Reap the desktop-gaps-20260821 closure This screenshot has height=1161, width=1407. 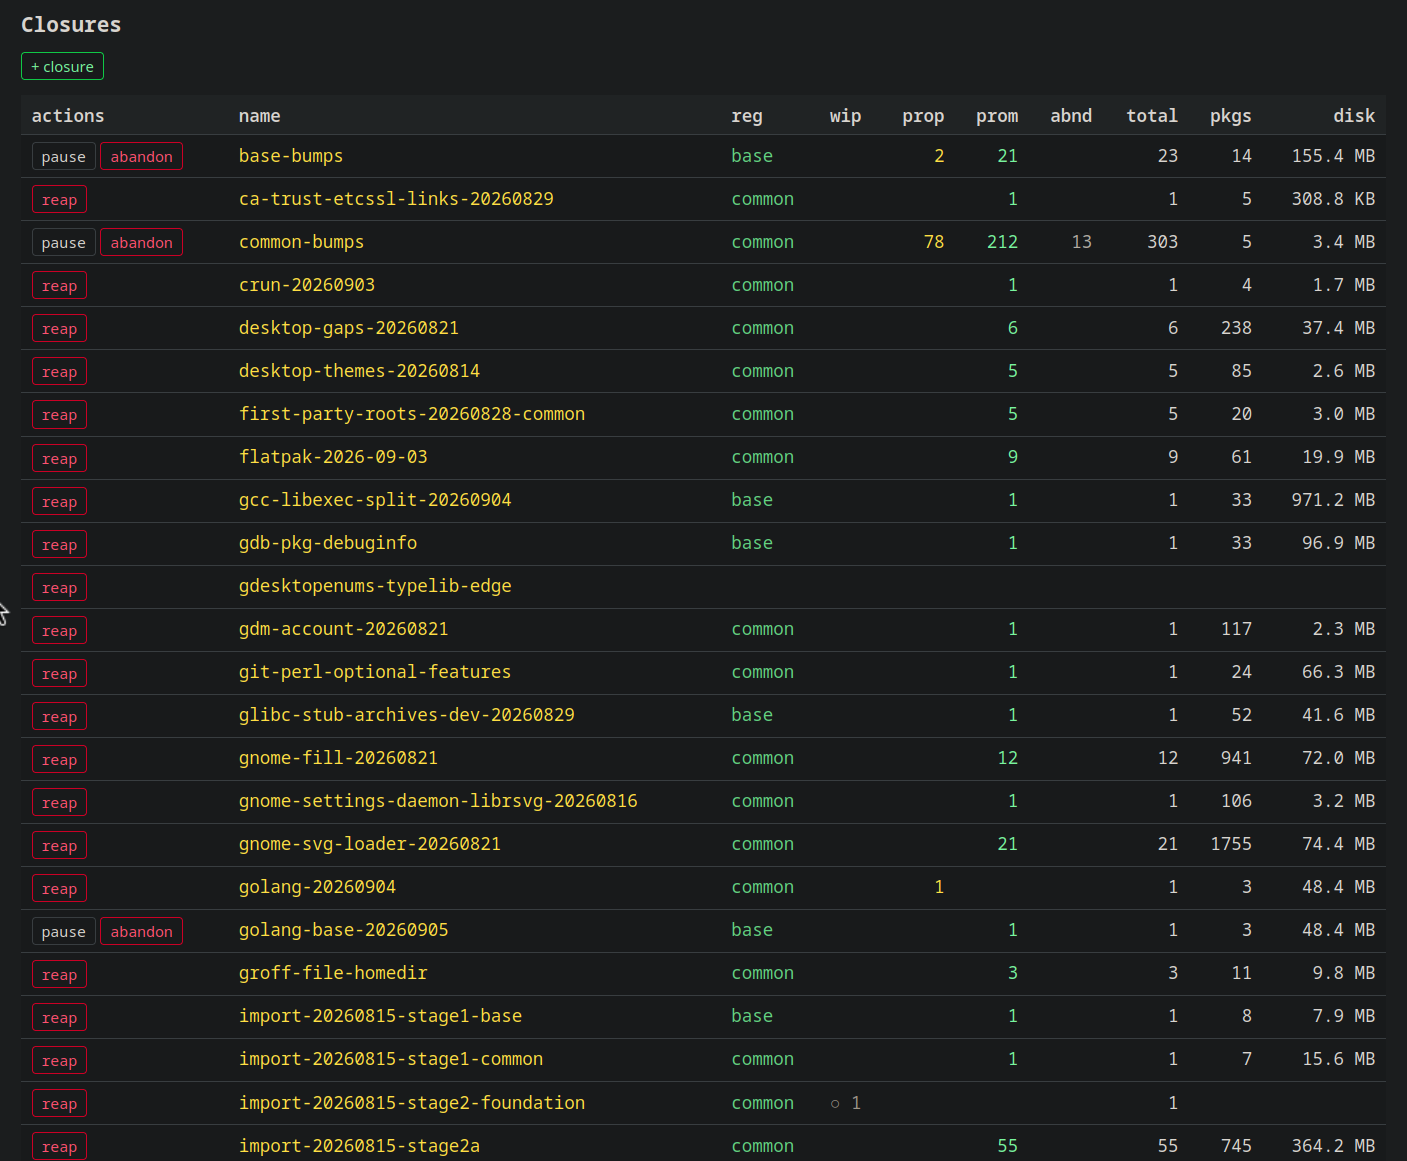tap(60, 329)
